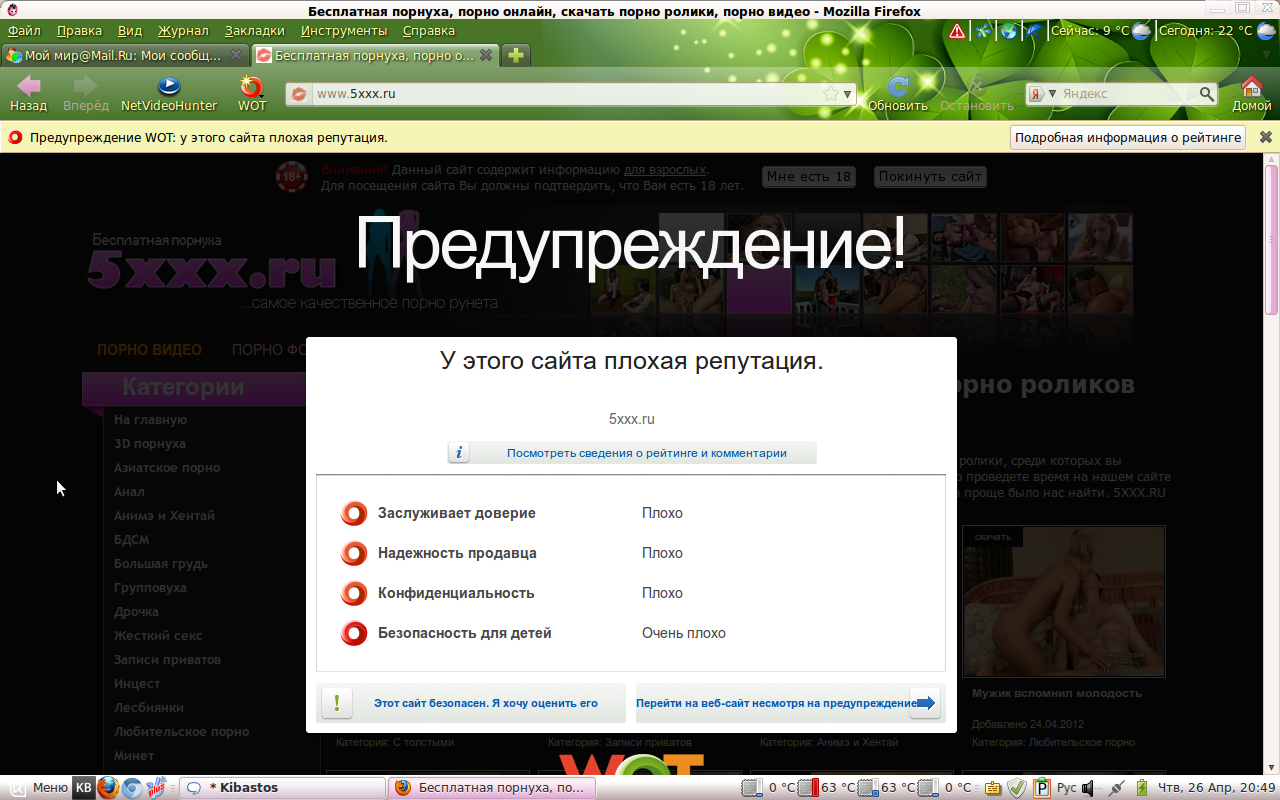Viewport: 1280px width, 800px height.
Task: Close the WOT warning notification bar
Action: pyautogui.click(x=1265, y=138)
